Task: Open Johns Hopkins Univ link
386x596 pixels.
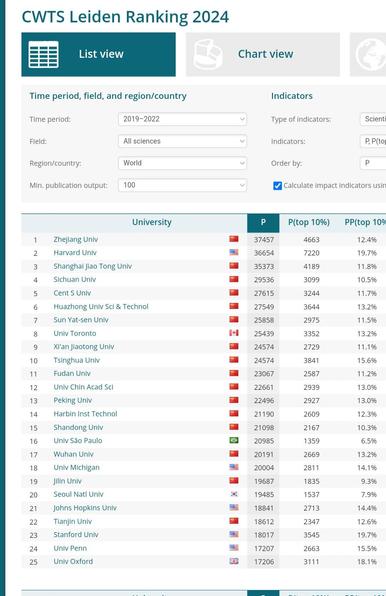Action: [x=85, y=508]
